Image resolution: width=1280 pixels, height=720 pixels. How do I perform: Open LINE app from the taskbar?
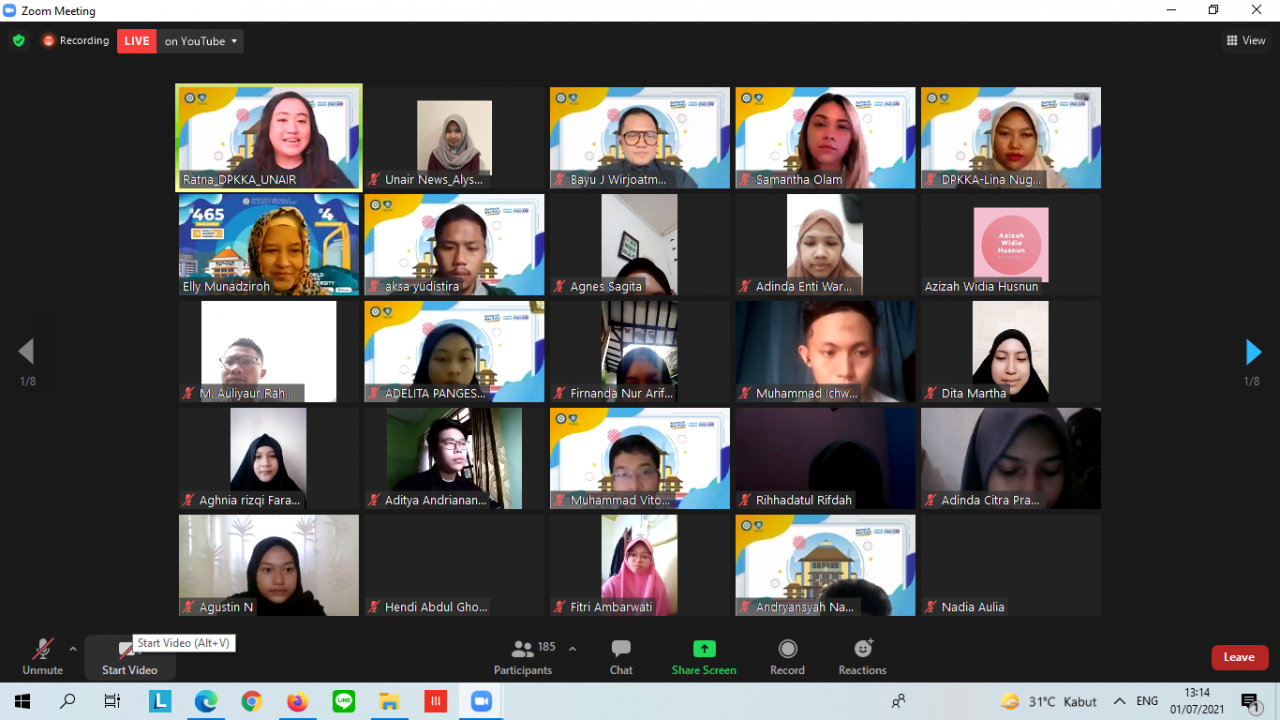[x=343, y=702]
